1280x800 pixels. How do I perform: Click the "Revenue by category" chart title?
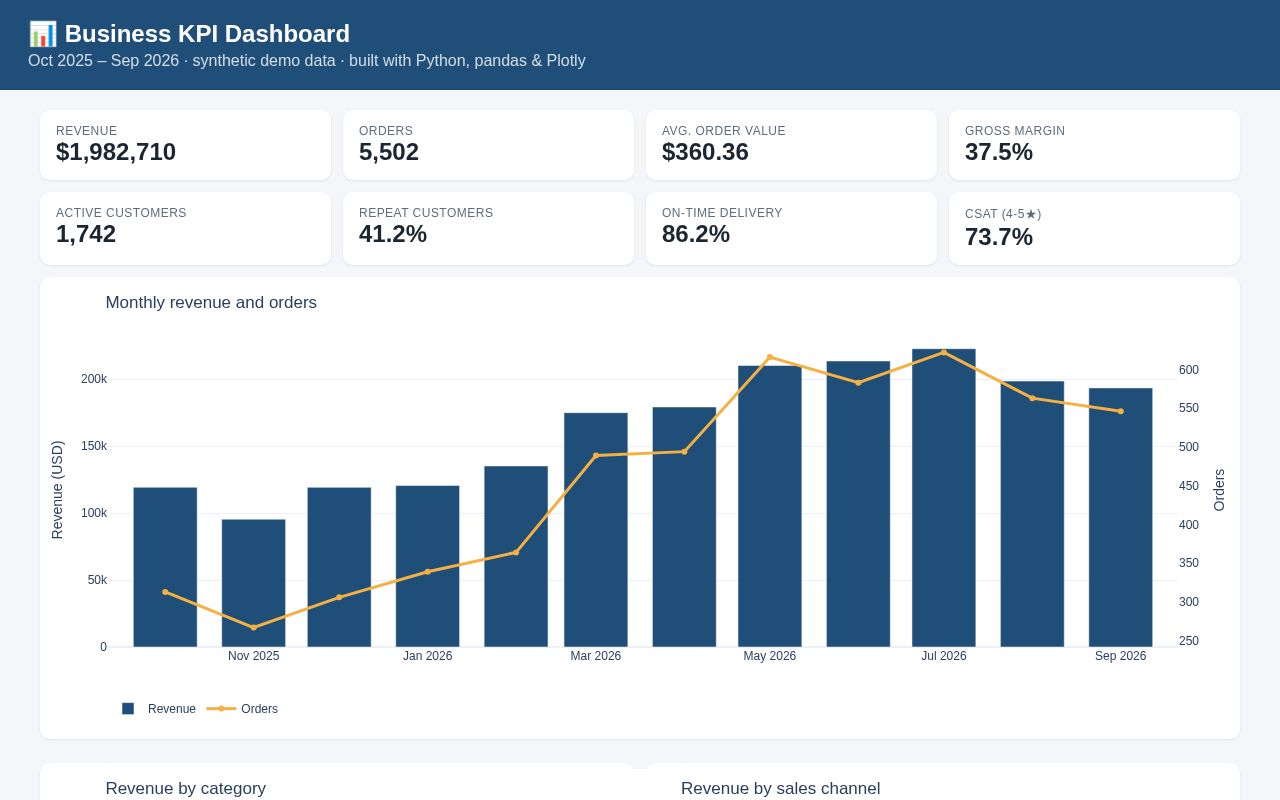point(186,789)
